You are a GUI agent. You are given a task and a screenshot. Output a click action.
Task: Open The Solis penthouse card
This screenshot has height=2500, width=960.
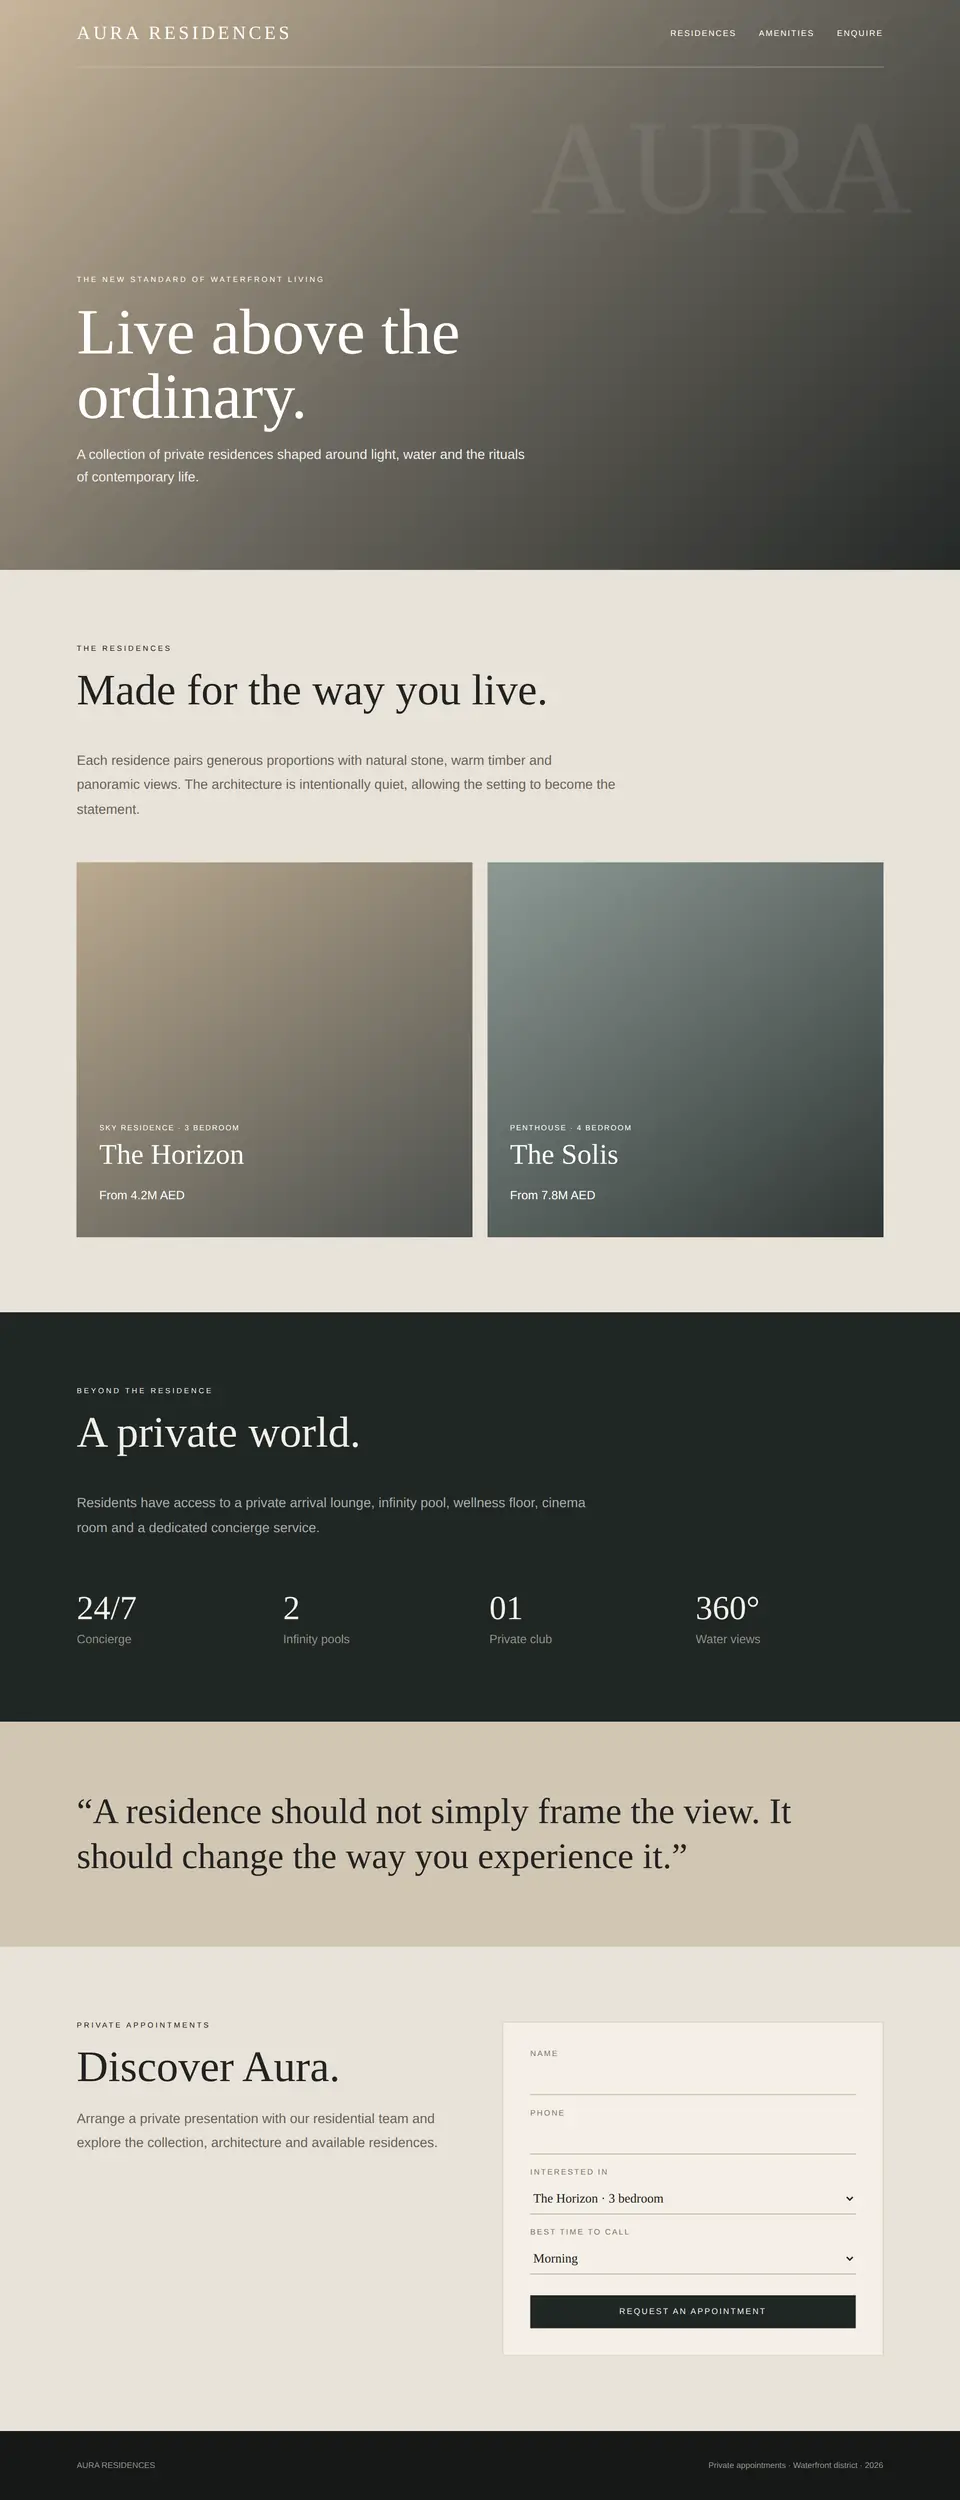point(685,1049)
